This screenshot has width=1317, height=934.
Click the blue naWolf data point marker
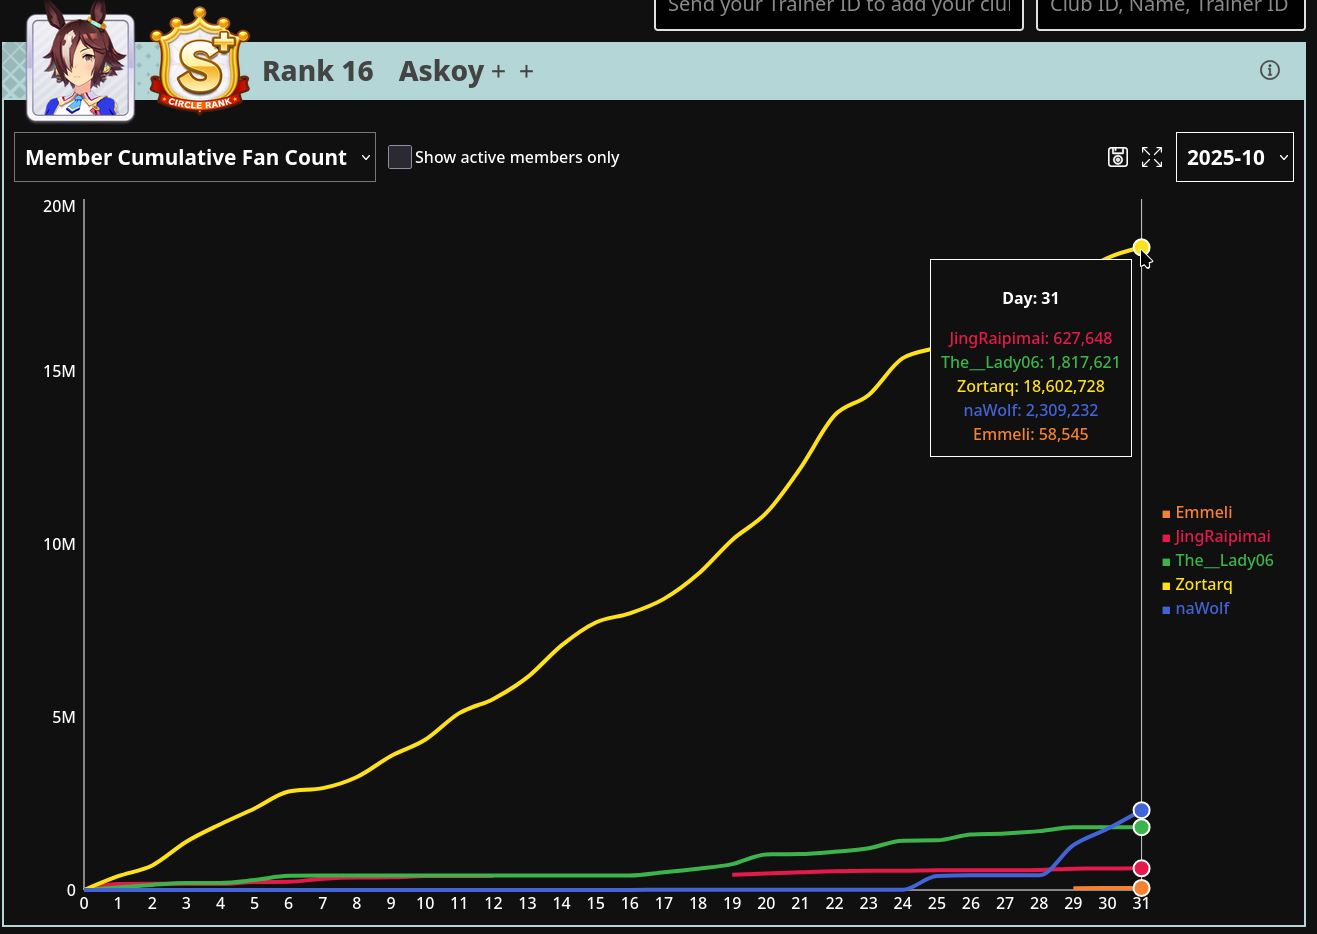coord(1141,810)
